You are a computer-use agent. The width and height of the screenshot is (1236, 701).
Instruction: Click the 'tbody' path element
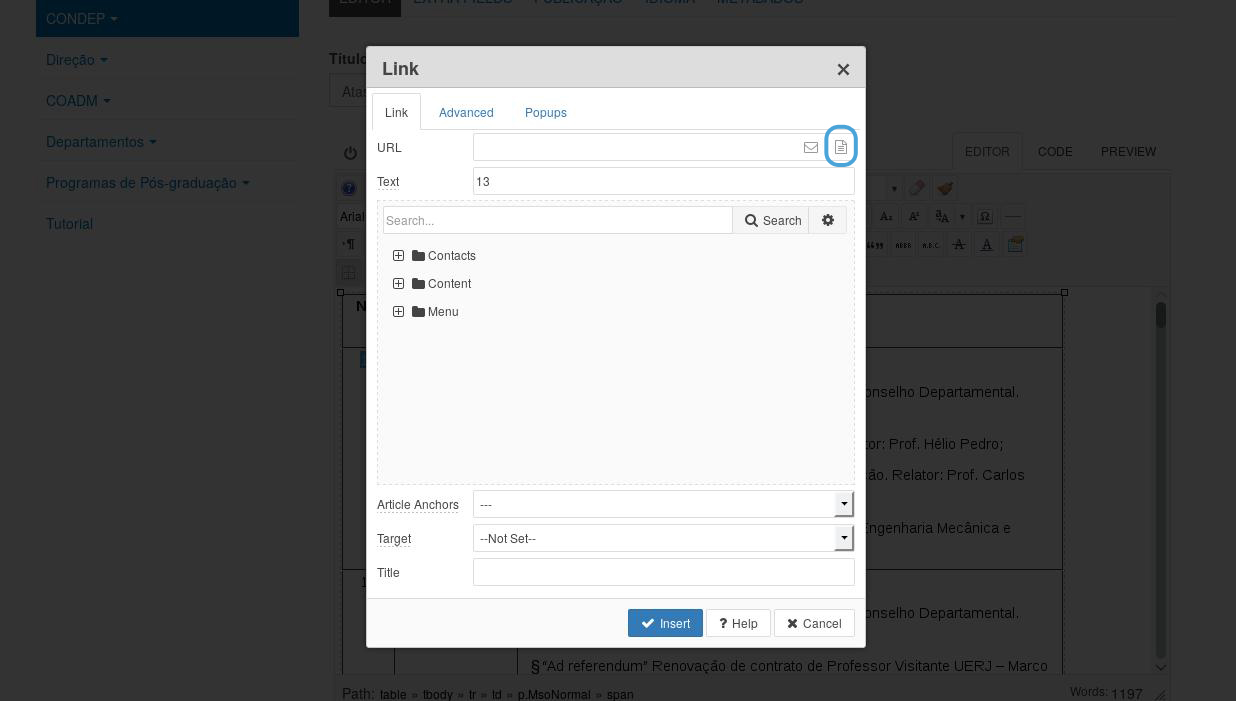point(438,694)
